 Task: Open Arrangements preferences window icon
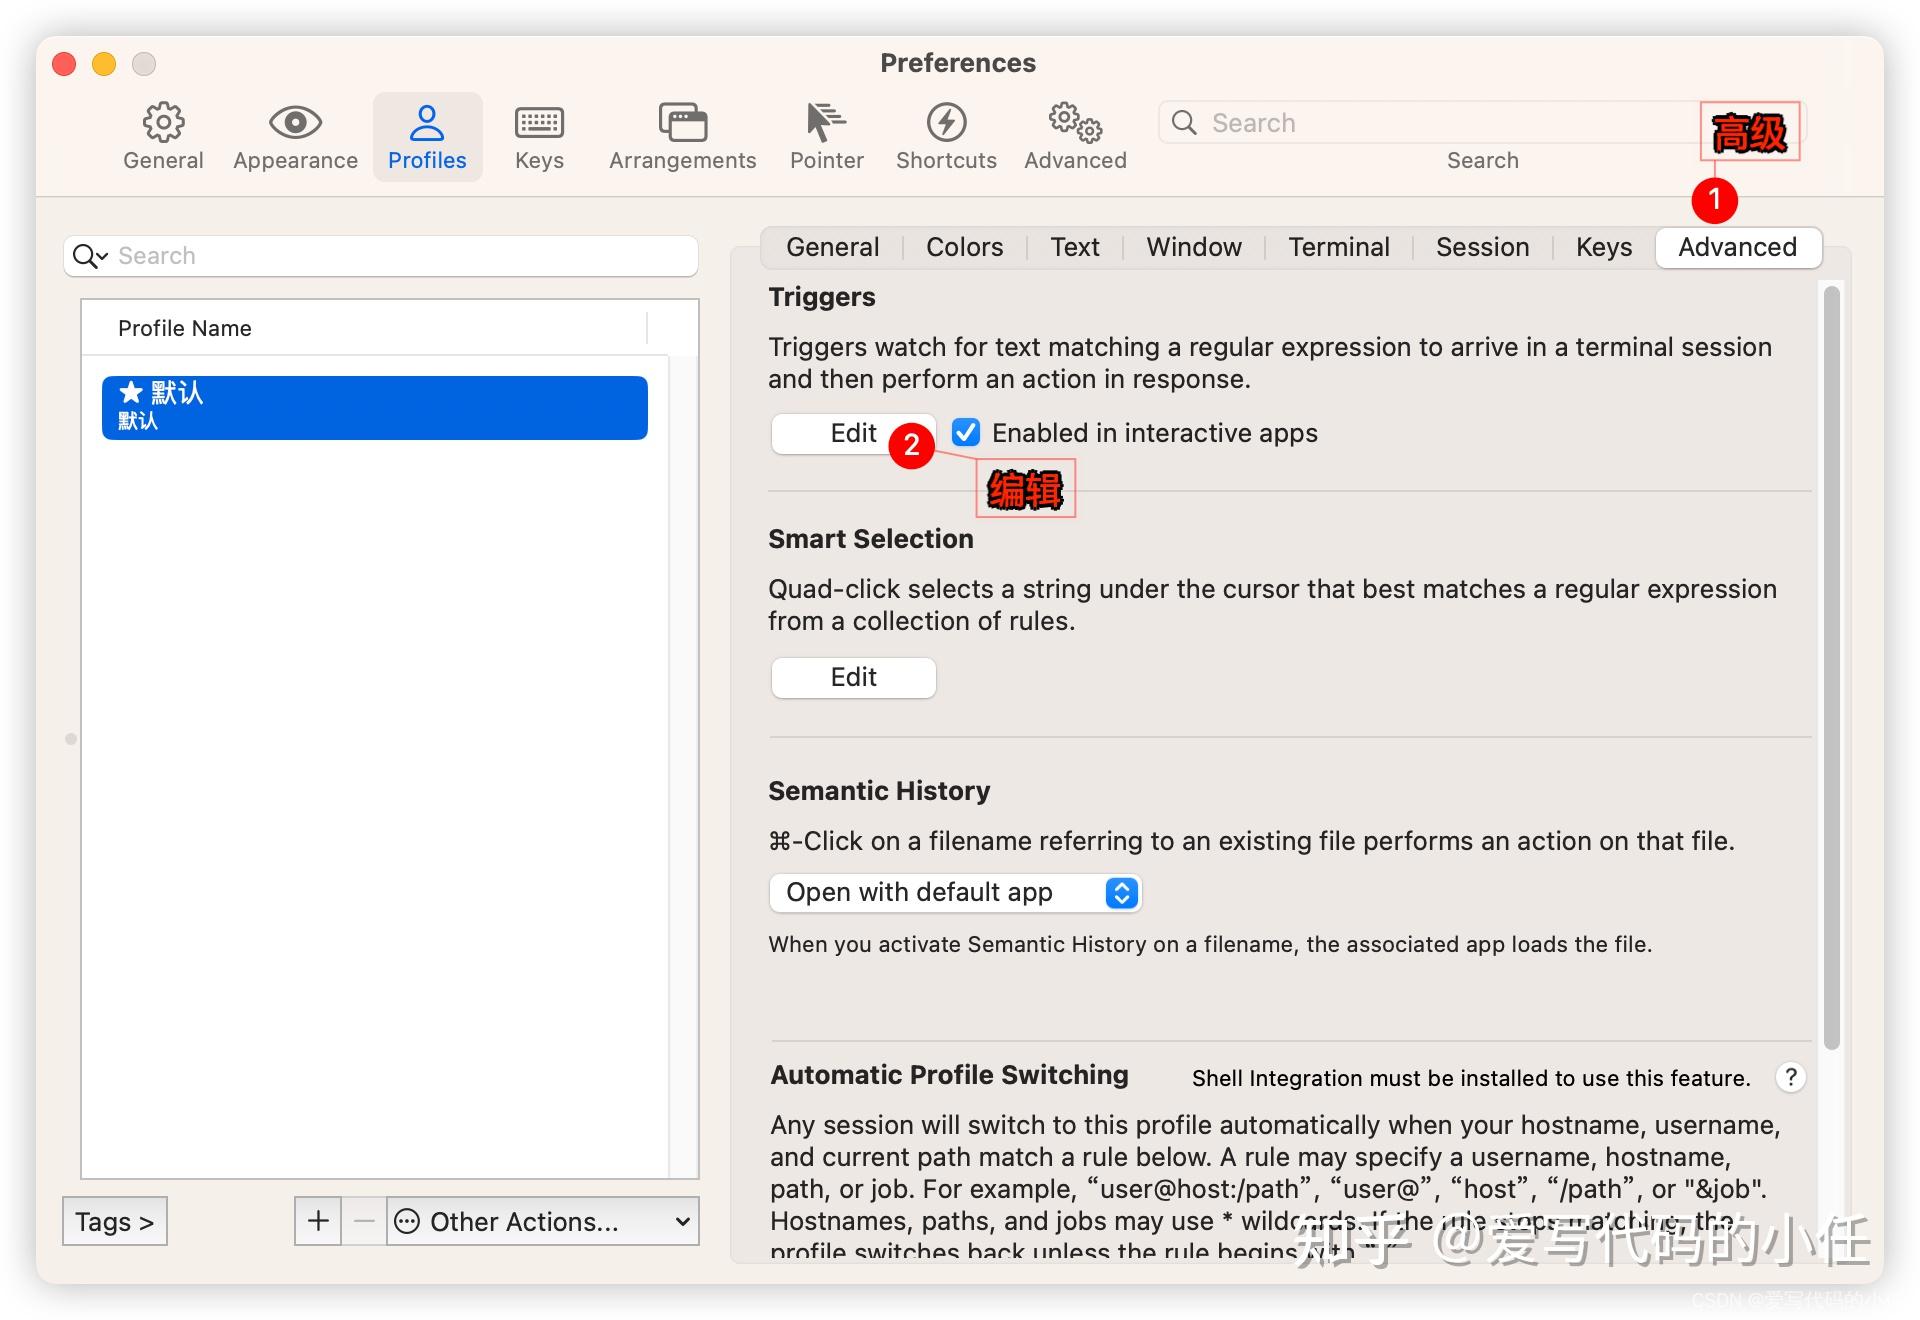[x=682, y=124]
